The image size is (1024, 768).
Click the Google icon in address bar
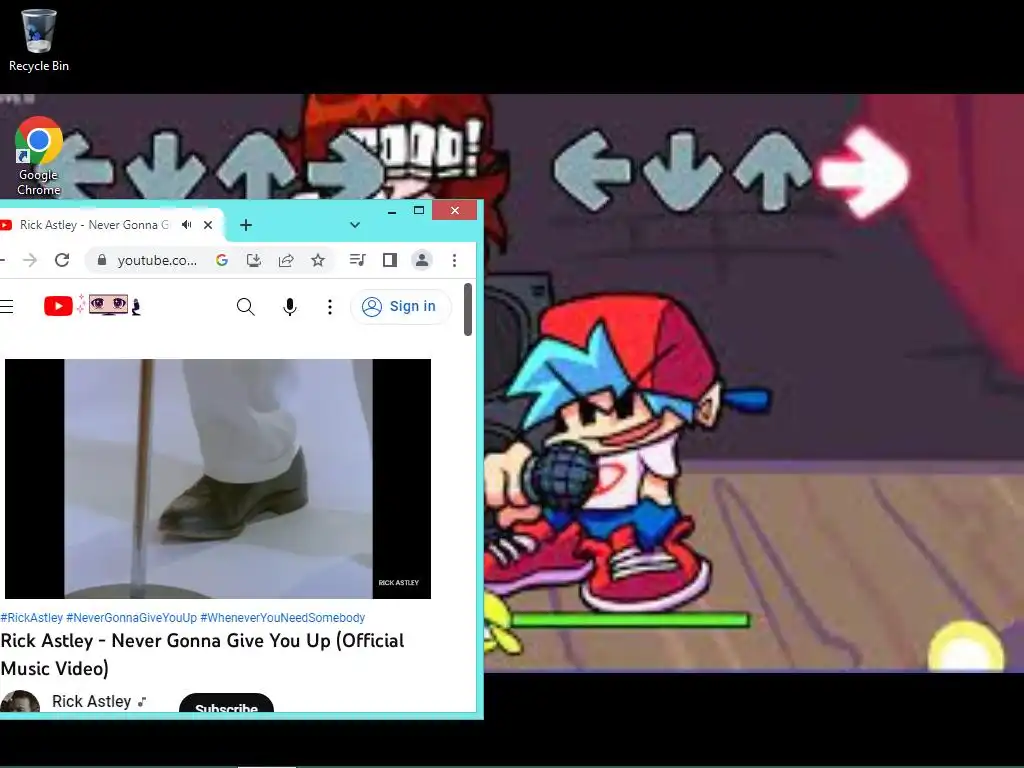coord(221,260)
